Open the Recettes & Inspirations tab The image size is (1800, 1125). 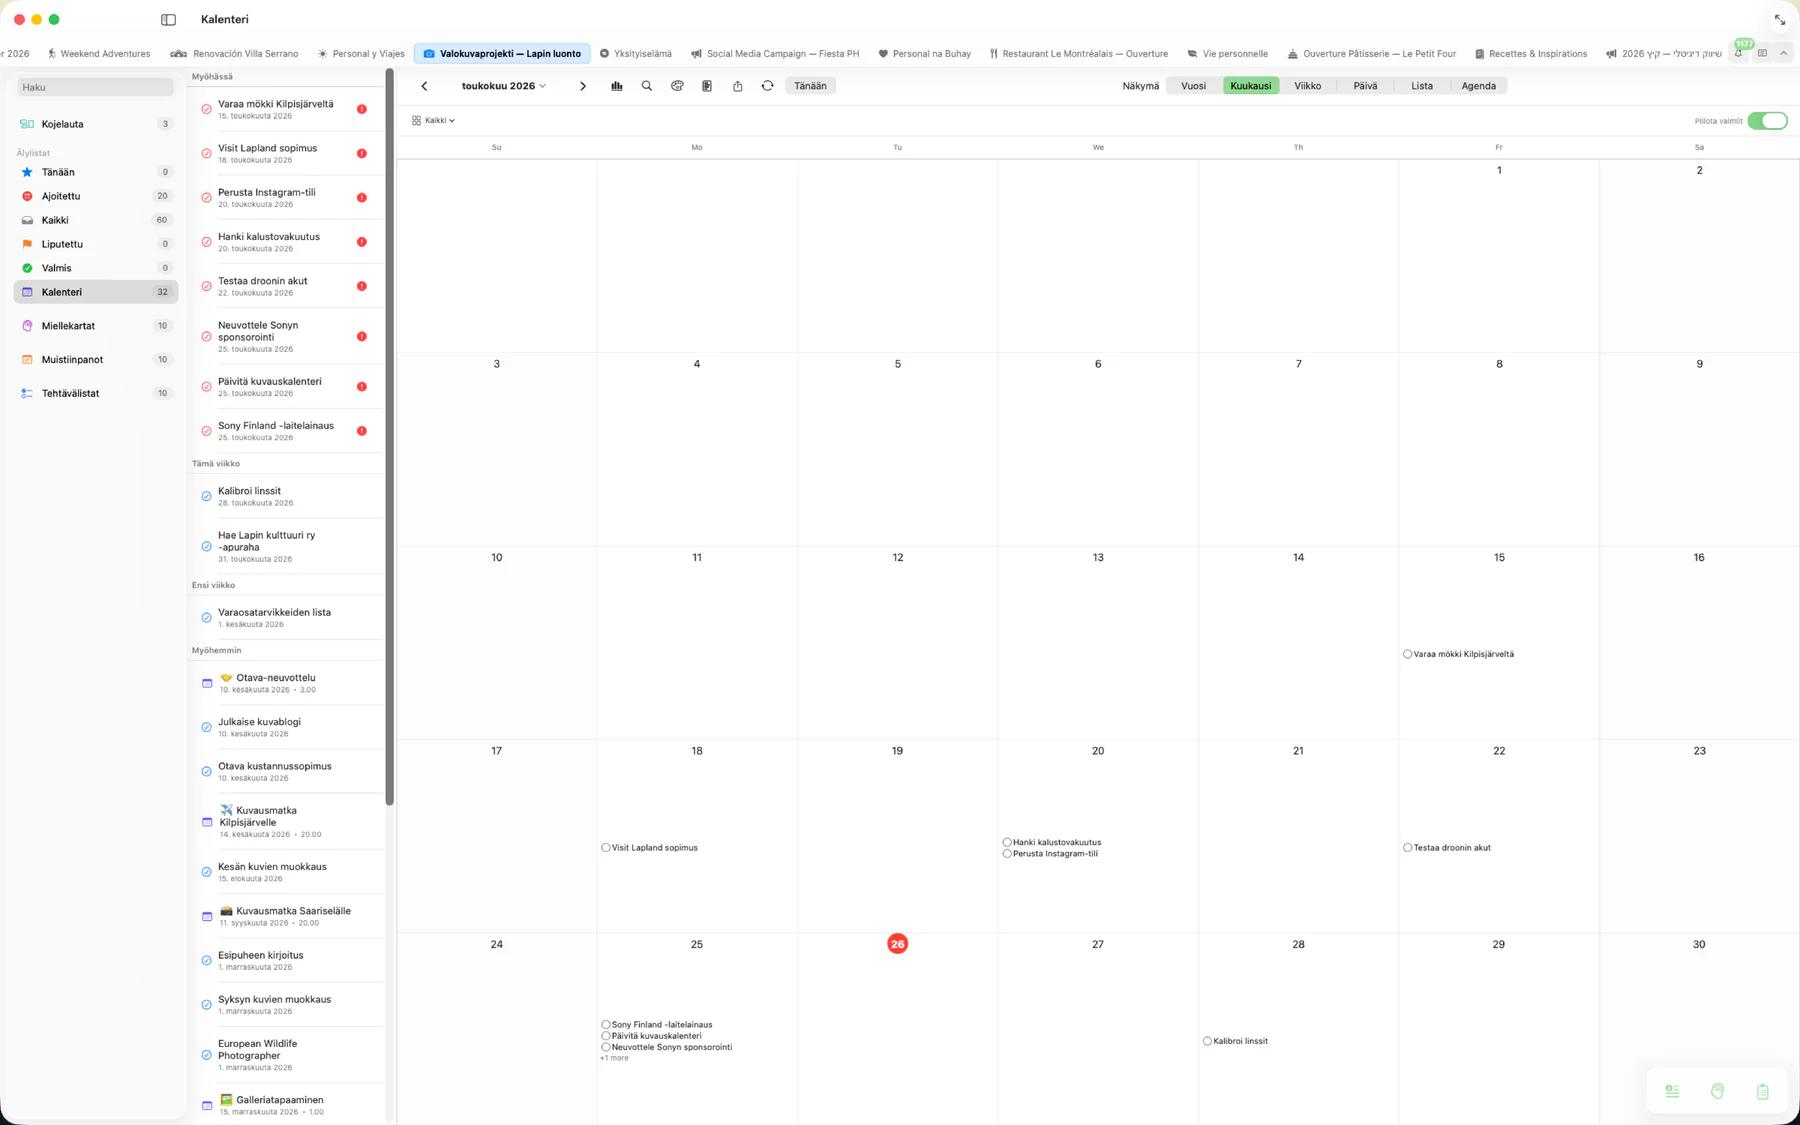pos(1530,54)
